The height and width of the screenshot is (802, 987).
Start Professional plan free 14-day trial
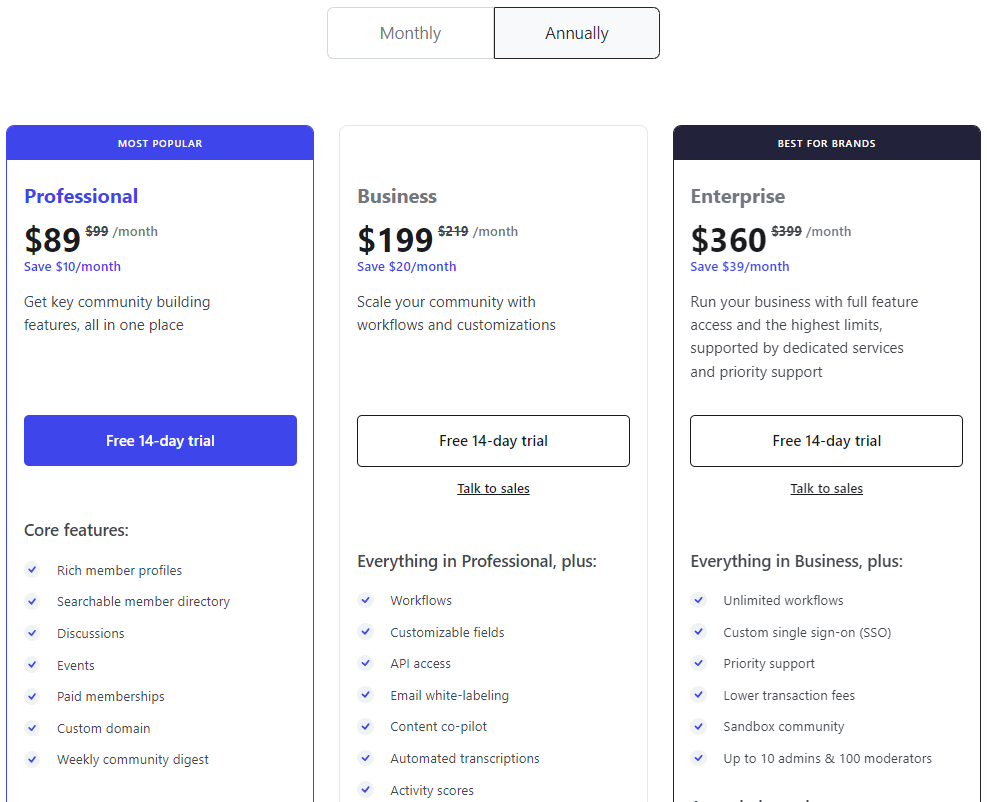pyautogui.click(x=161, y=441)
